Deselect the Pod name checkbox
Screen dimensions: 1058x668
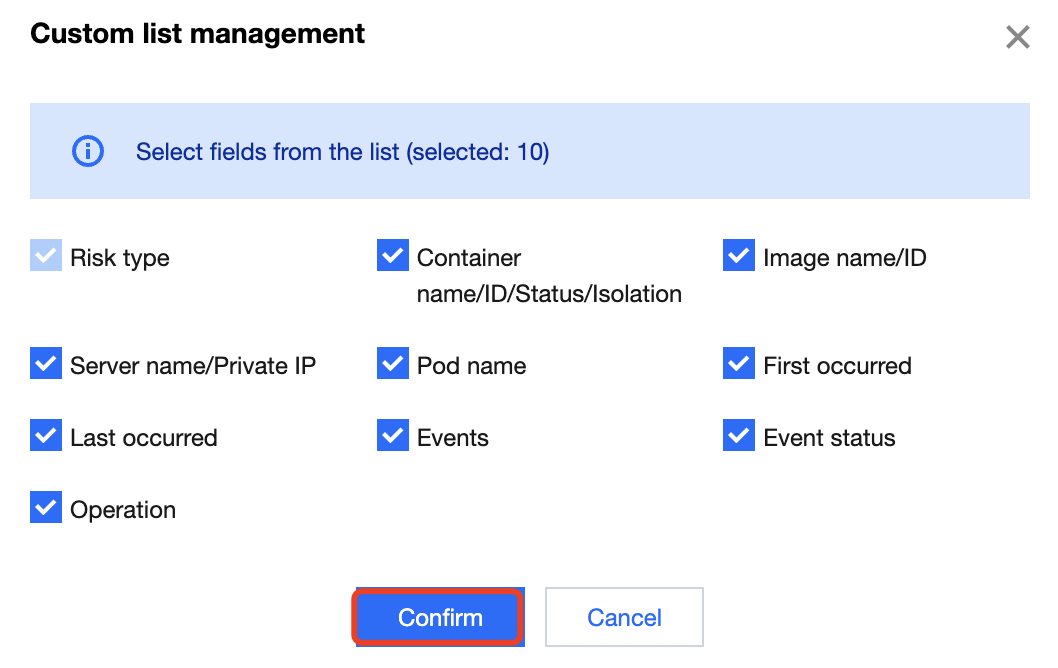(x=393, y=364)
